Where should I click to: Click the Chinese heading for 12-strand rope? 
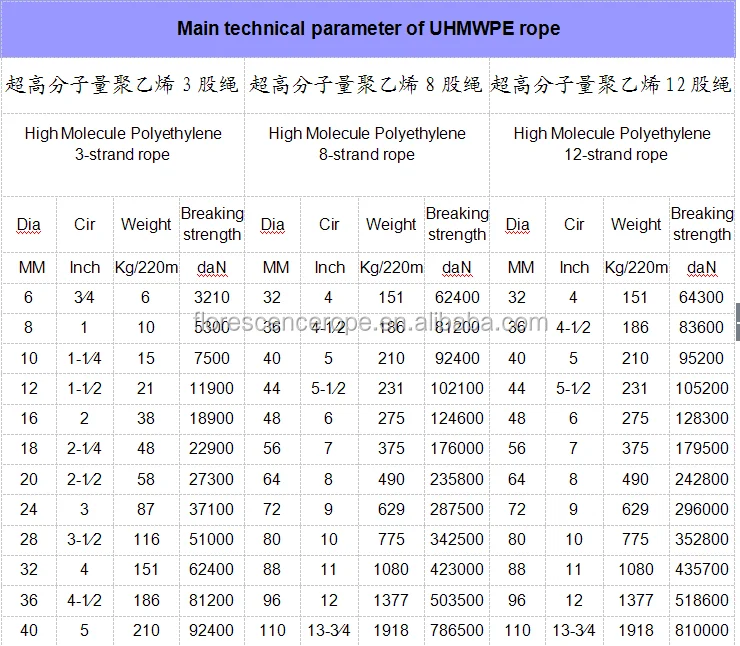pyautogui.click(x=612, y=85)
